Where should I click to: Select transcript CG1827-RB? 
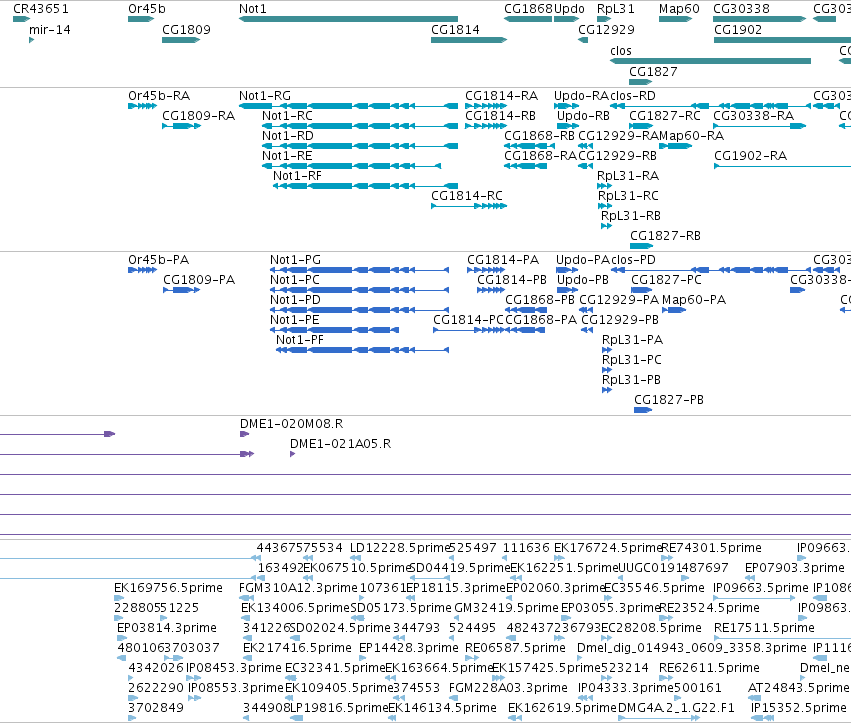pyautogui.click(x=641, y=246)
